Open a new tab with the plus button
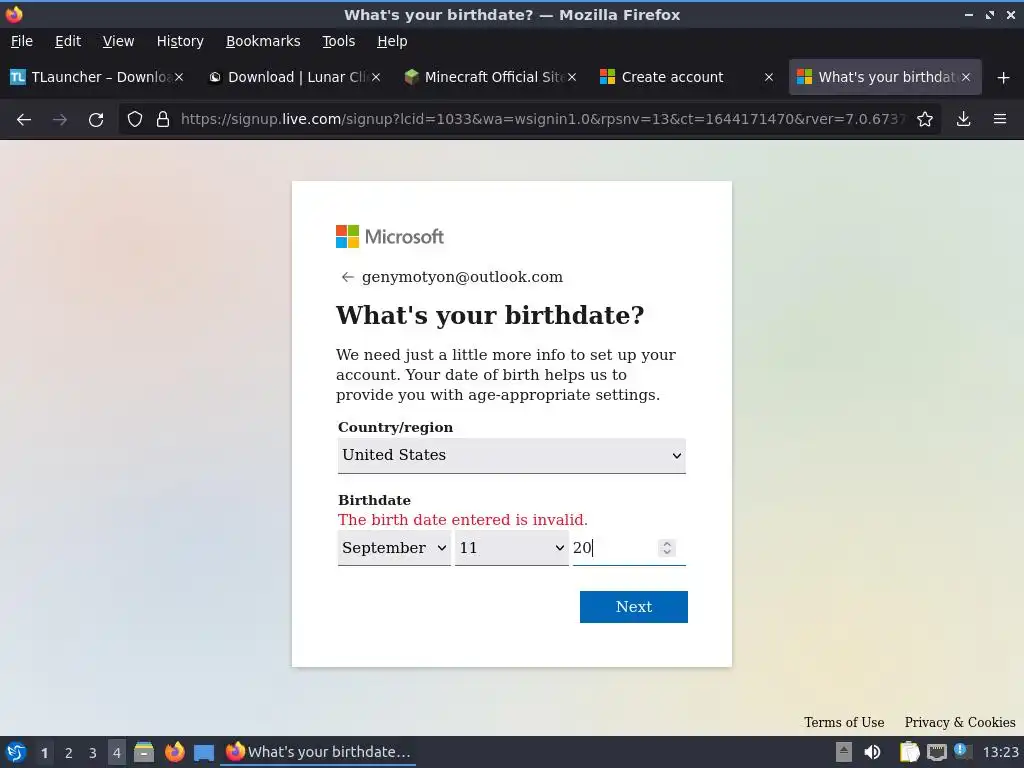Screen dimensions: 1024x768 tap(1004, 78)
